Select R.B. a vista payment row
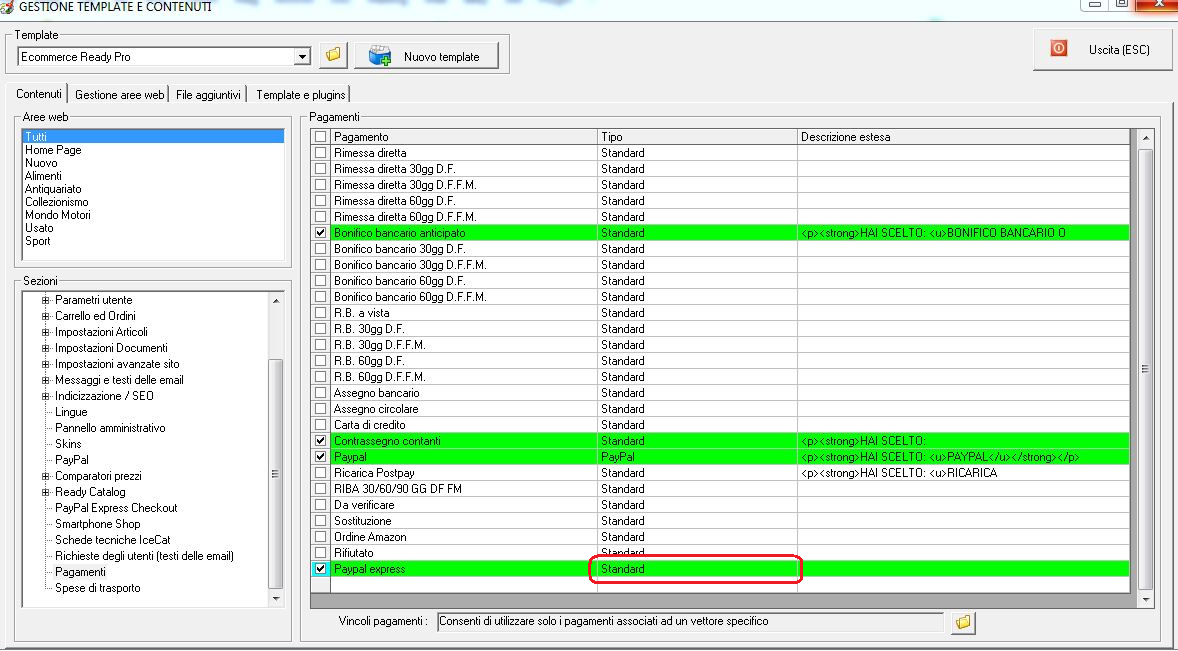This screenshot has width=1178, height=651. coord(720,313)
